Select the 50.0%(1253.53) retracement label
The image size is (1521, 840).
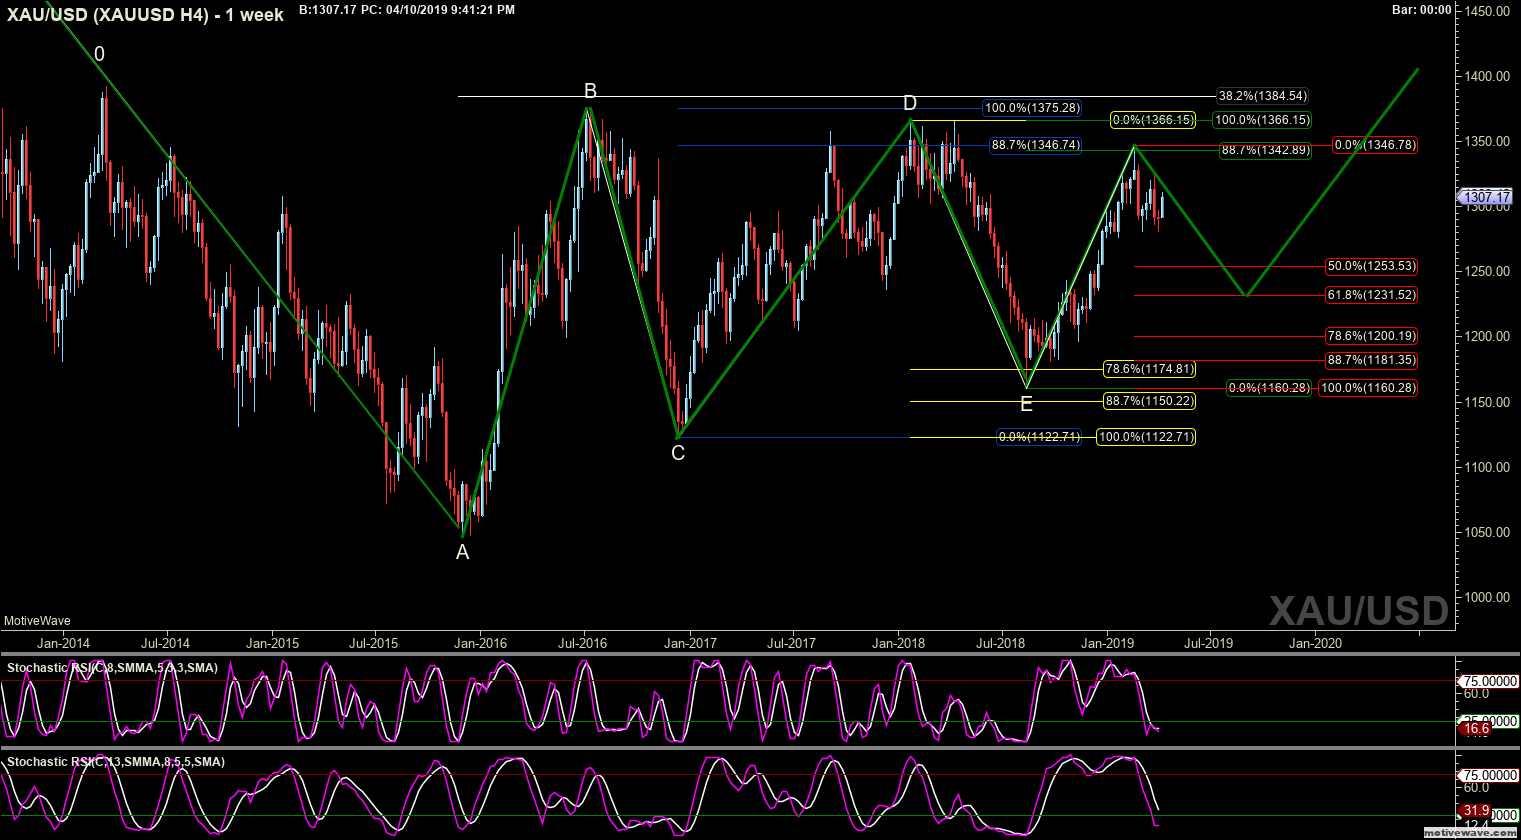pos(1371,266)
